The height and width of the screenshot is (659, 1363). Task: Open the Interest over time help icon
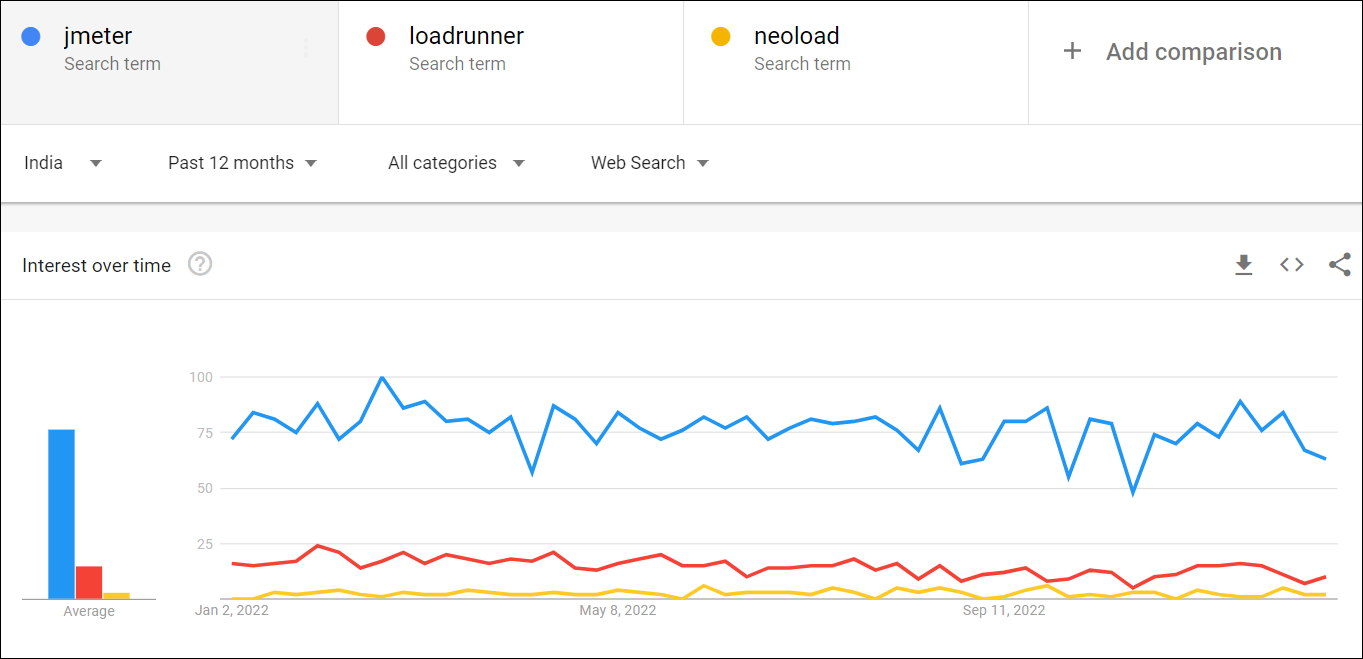(x=200, y=265)
